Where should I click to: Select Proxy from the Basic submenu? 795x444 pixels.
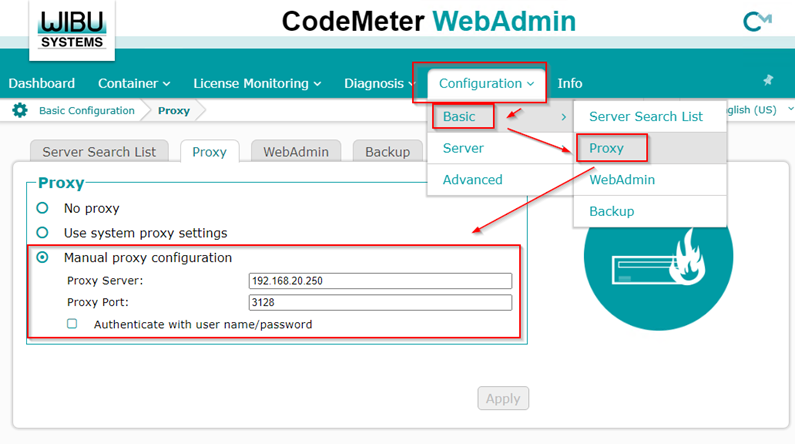tap(607, 148)
